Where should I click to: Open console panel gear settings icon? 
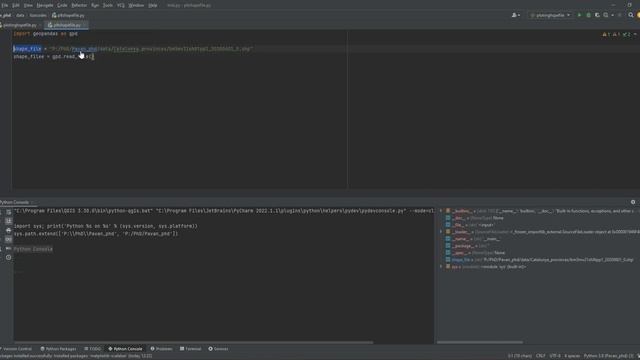point(633,202)
